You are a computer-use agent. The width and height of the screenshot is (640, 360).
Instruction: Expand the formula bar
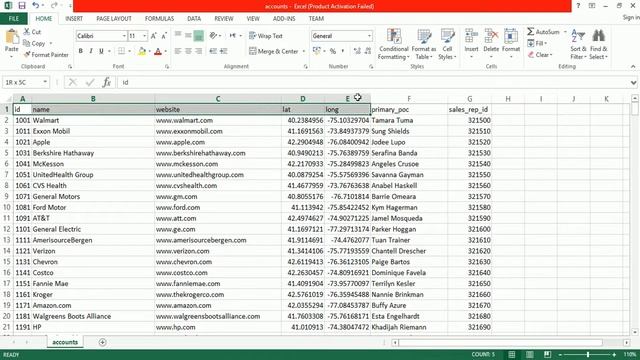(633, 82)
